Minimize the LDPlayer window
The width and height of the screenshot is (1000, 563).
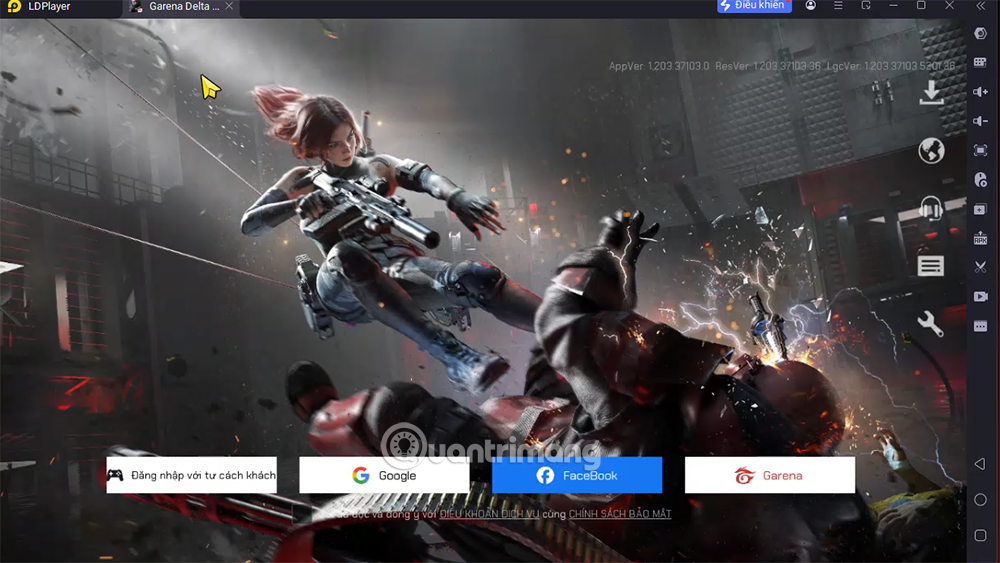point(893,5)
